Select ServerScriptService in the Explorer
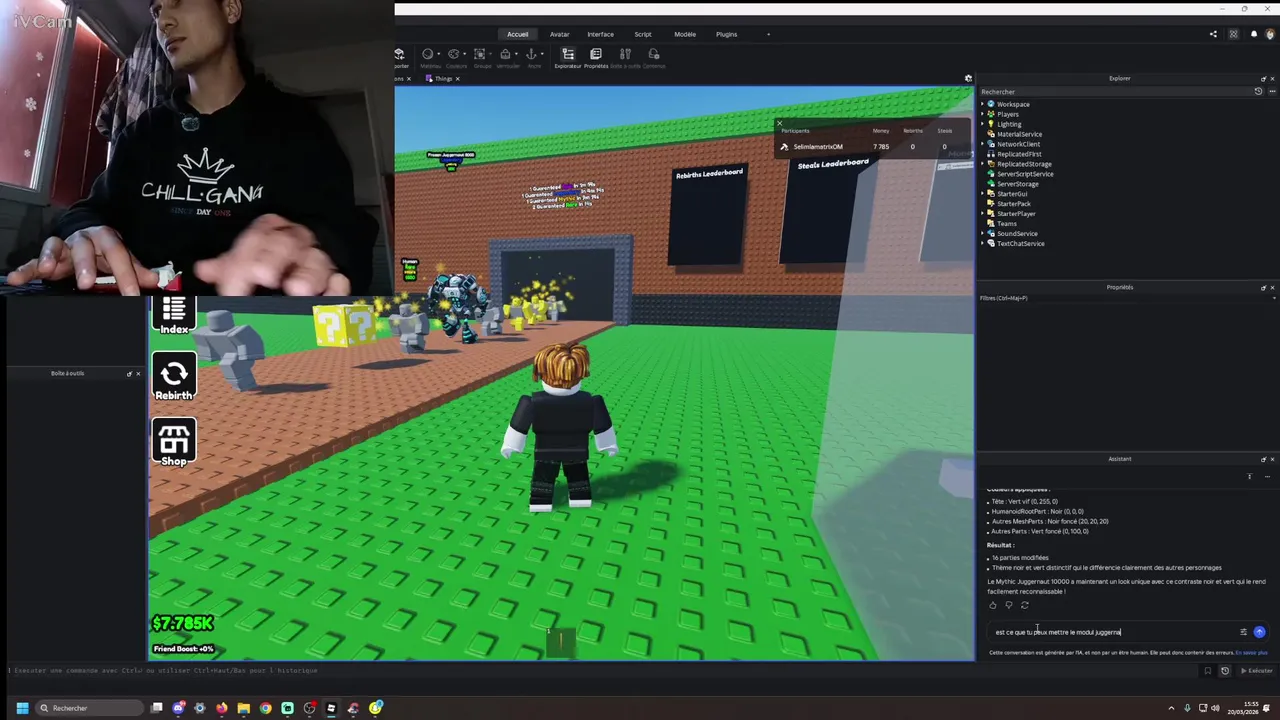This screenshot has width=1280, height=720. click(x=1025, y=174)
